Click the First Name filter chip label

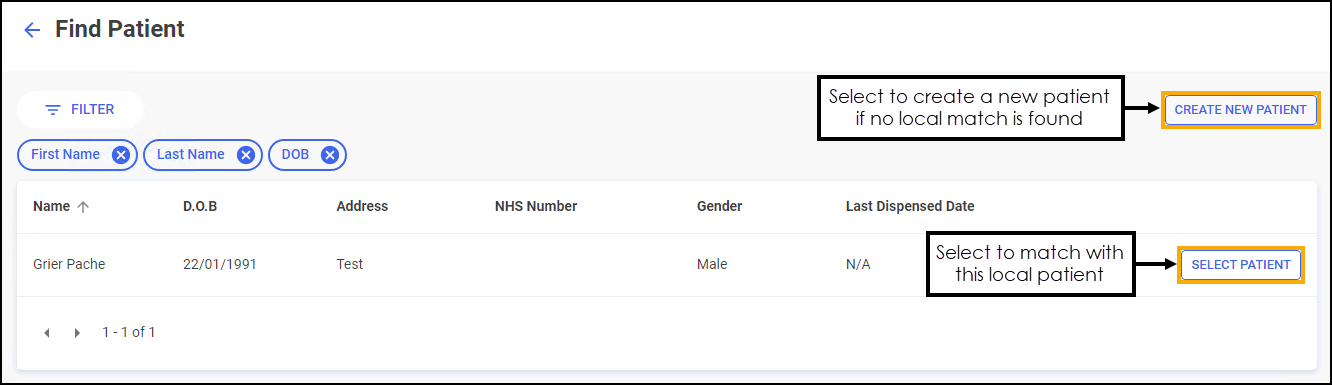tap(65, 155)
